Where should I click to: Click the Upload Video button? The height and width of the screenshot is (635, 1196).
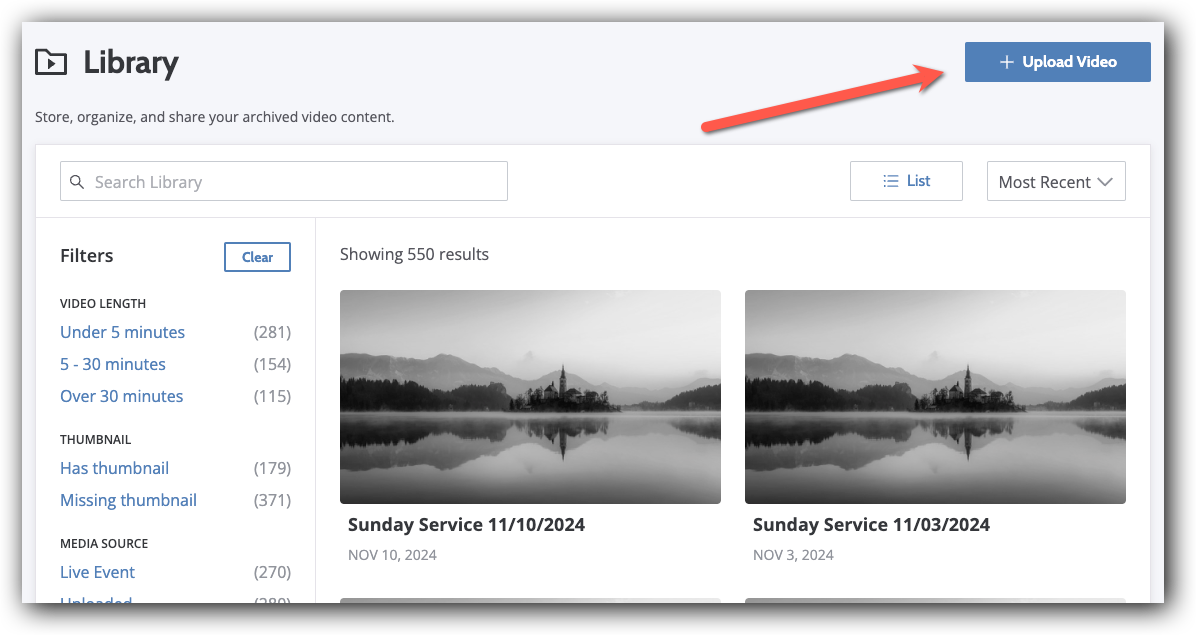click(x=1057, y=62)
